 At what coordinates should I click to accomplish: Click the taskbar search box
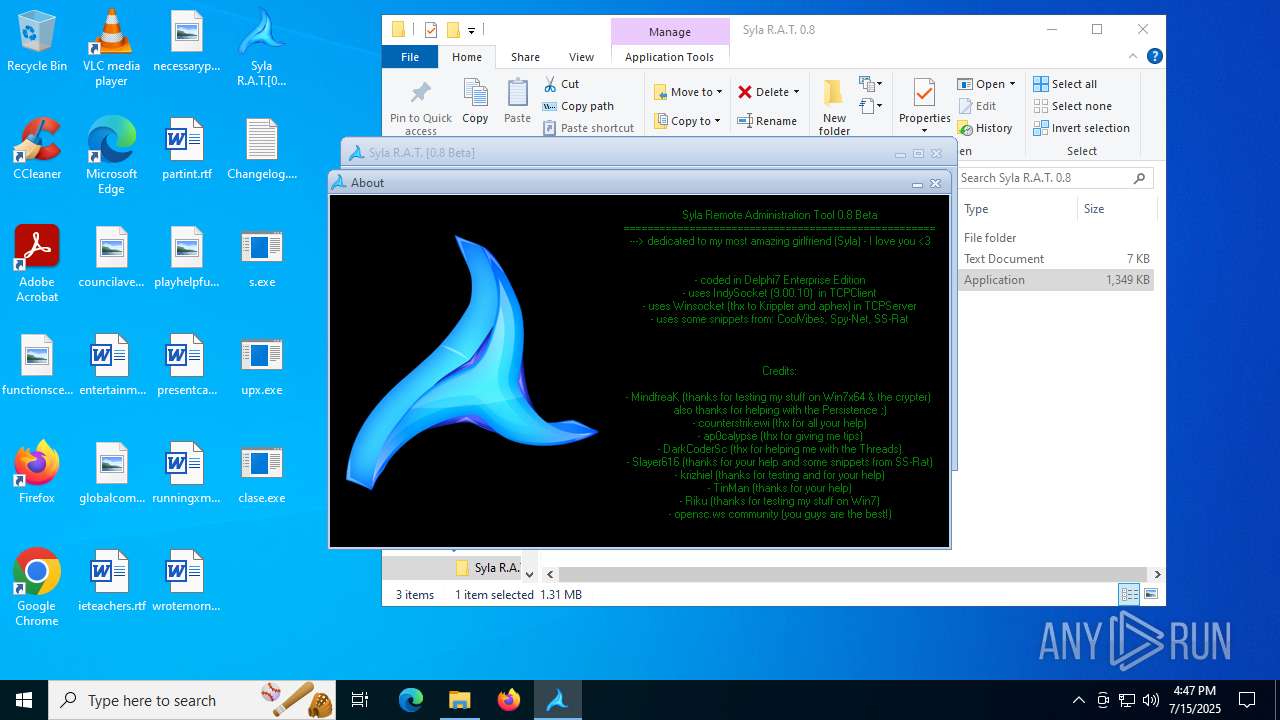click(x=192, y=700)
